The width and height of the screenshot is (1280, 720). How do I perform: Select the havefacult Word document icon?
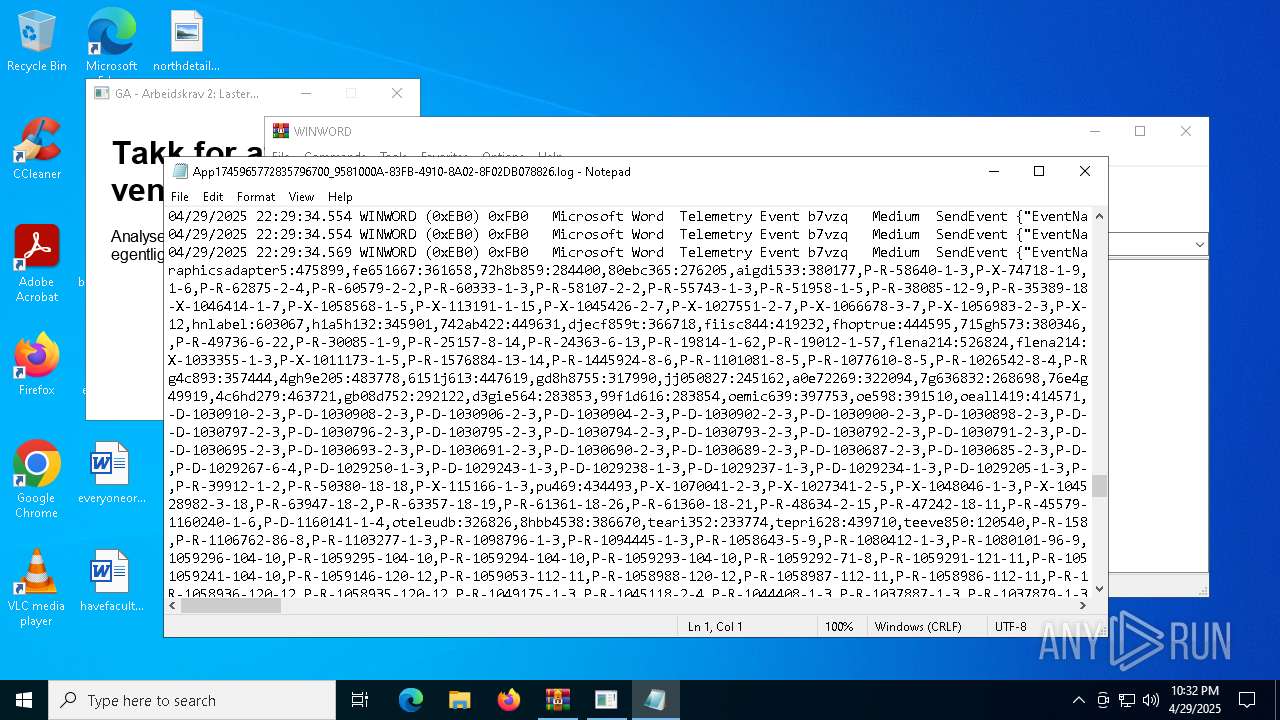point(111,580)
